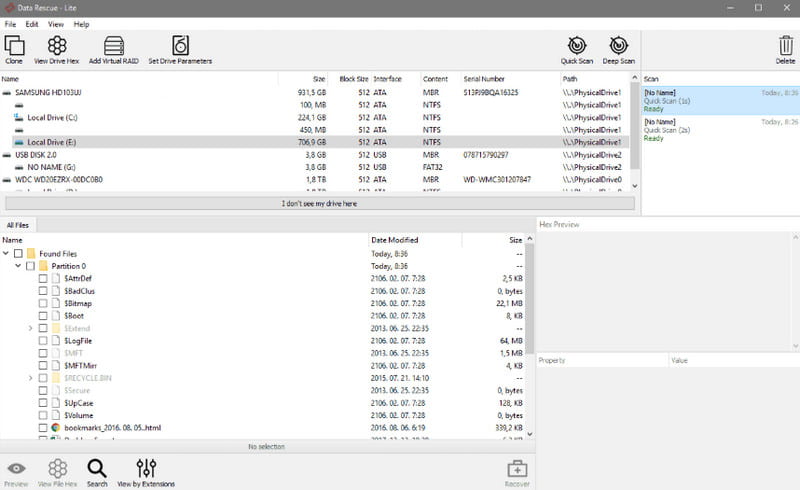Open the Edit menu
The image size is (800, 490).
pyautogui.click(x=32, y=24)
